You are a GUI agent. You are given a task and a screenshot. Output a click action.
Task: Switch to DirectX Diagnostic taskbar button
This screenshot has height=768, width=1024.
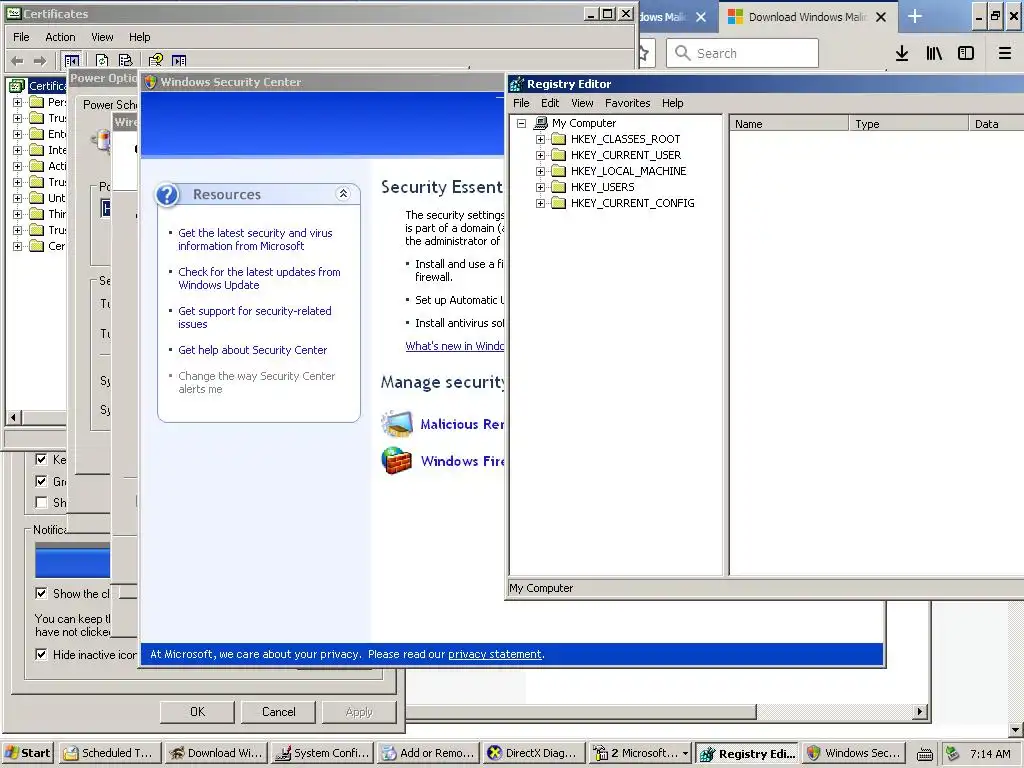point(534,753)
